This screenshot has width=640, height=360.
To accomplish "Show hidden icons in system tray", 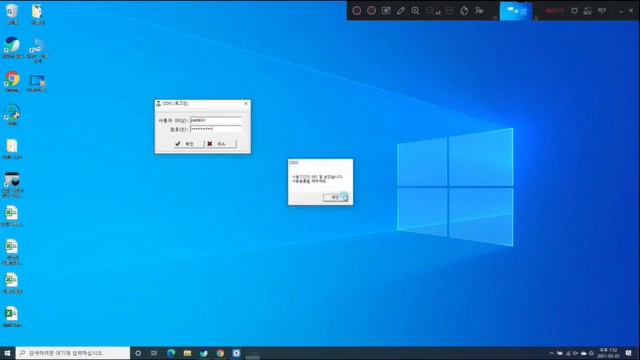I will click(551, 353).
